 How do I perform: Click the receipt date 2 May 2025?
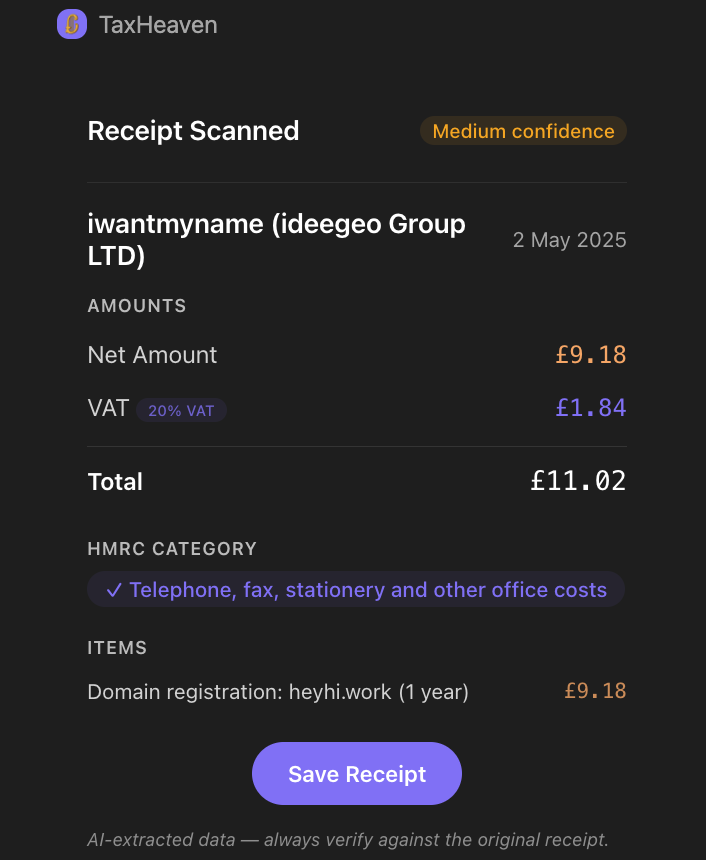click(x=569, y=240)
